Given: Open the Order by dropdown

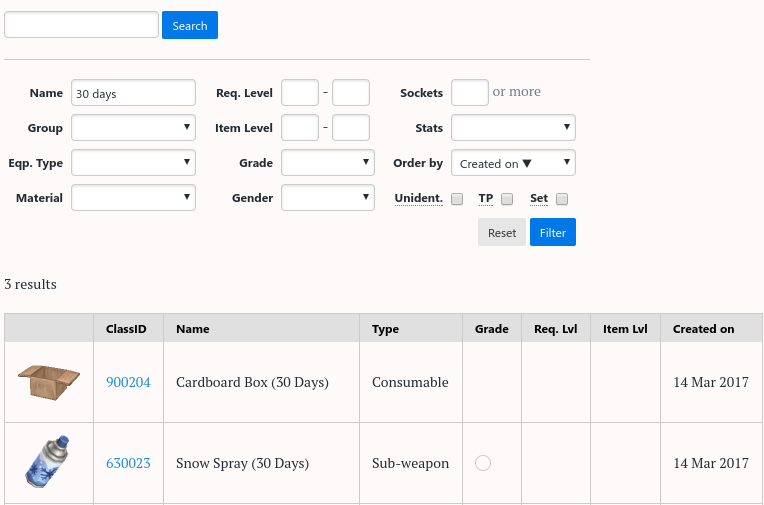Looking at the screenshot, I should [x=513, y=163].
